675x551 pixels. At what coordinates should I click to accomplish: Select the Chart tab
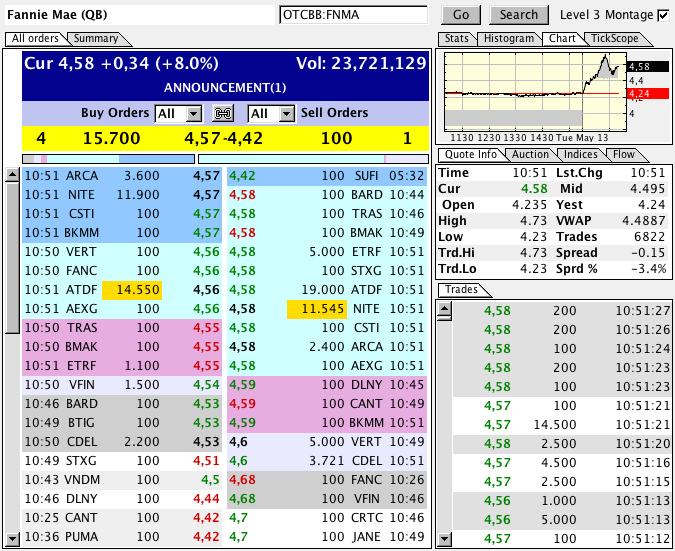pyautogui.click(x=562, y=38)
